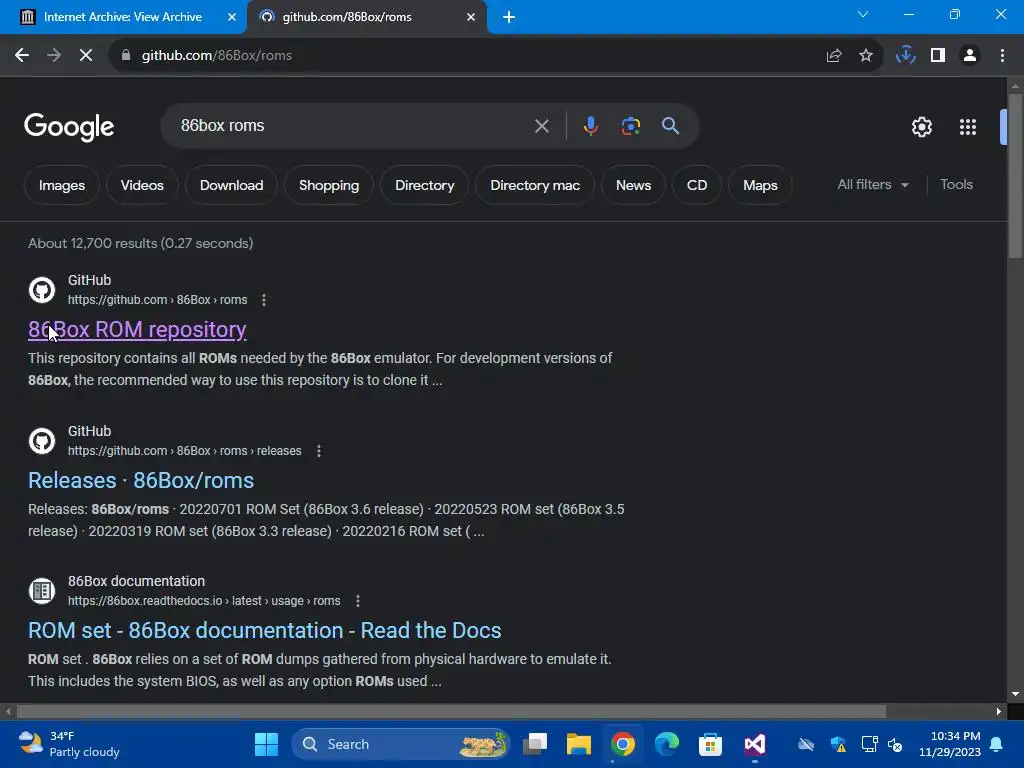The width and height of the screenshot is (1024, 768).
Task: Open File Explorer from taskbar
Action: click(x=579, y=744)
